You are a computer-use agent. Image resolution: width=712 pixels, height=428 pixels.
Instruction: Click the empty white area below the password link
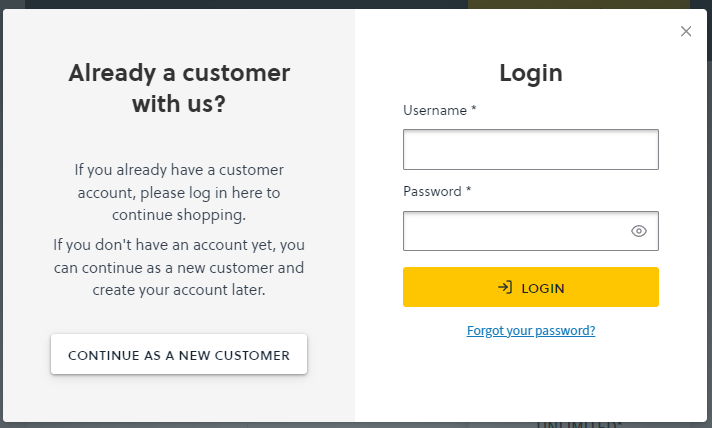[530, 381]
